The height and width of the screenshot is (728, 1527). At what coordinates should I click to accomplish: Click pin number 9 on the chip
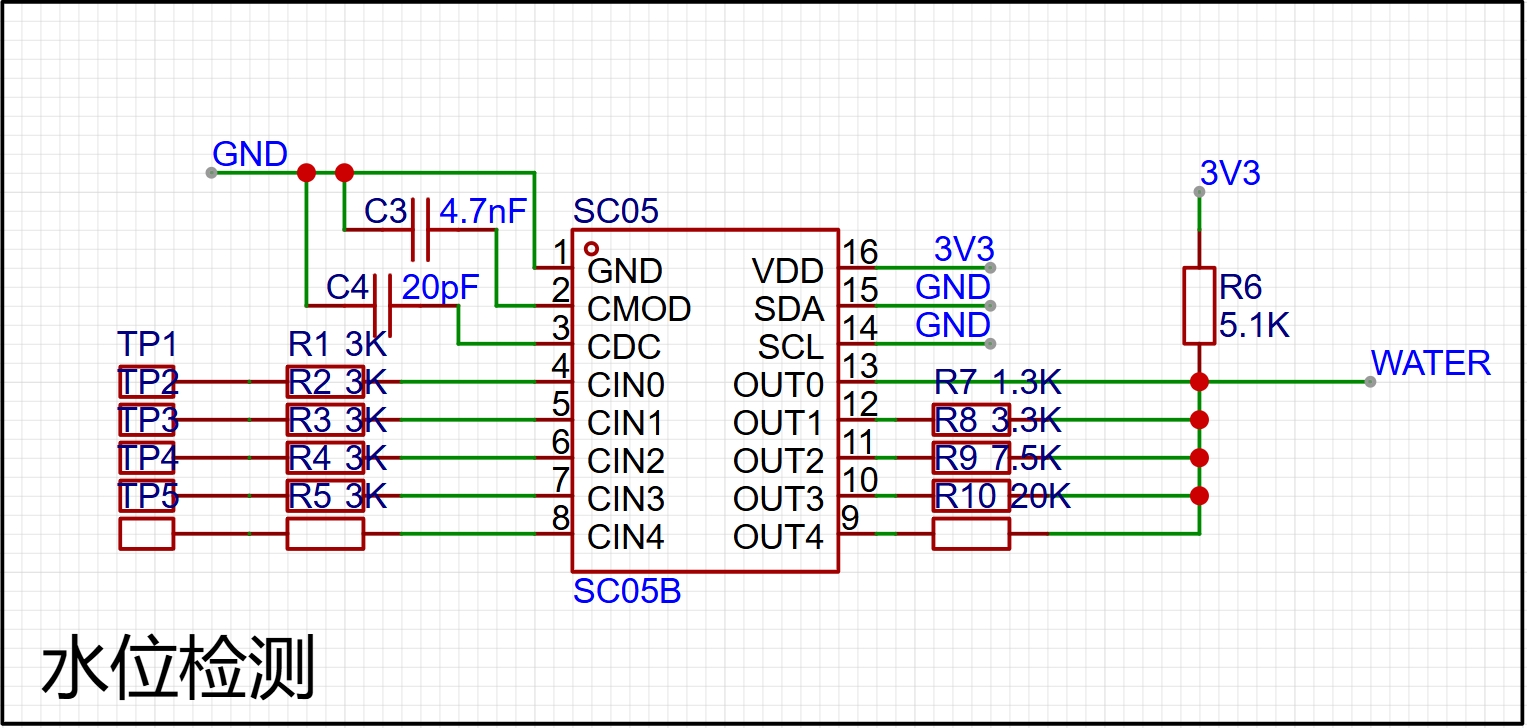pyautogui.click(x=851, y=518)
